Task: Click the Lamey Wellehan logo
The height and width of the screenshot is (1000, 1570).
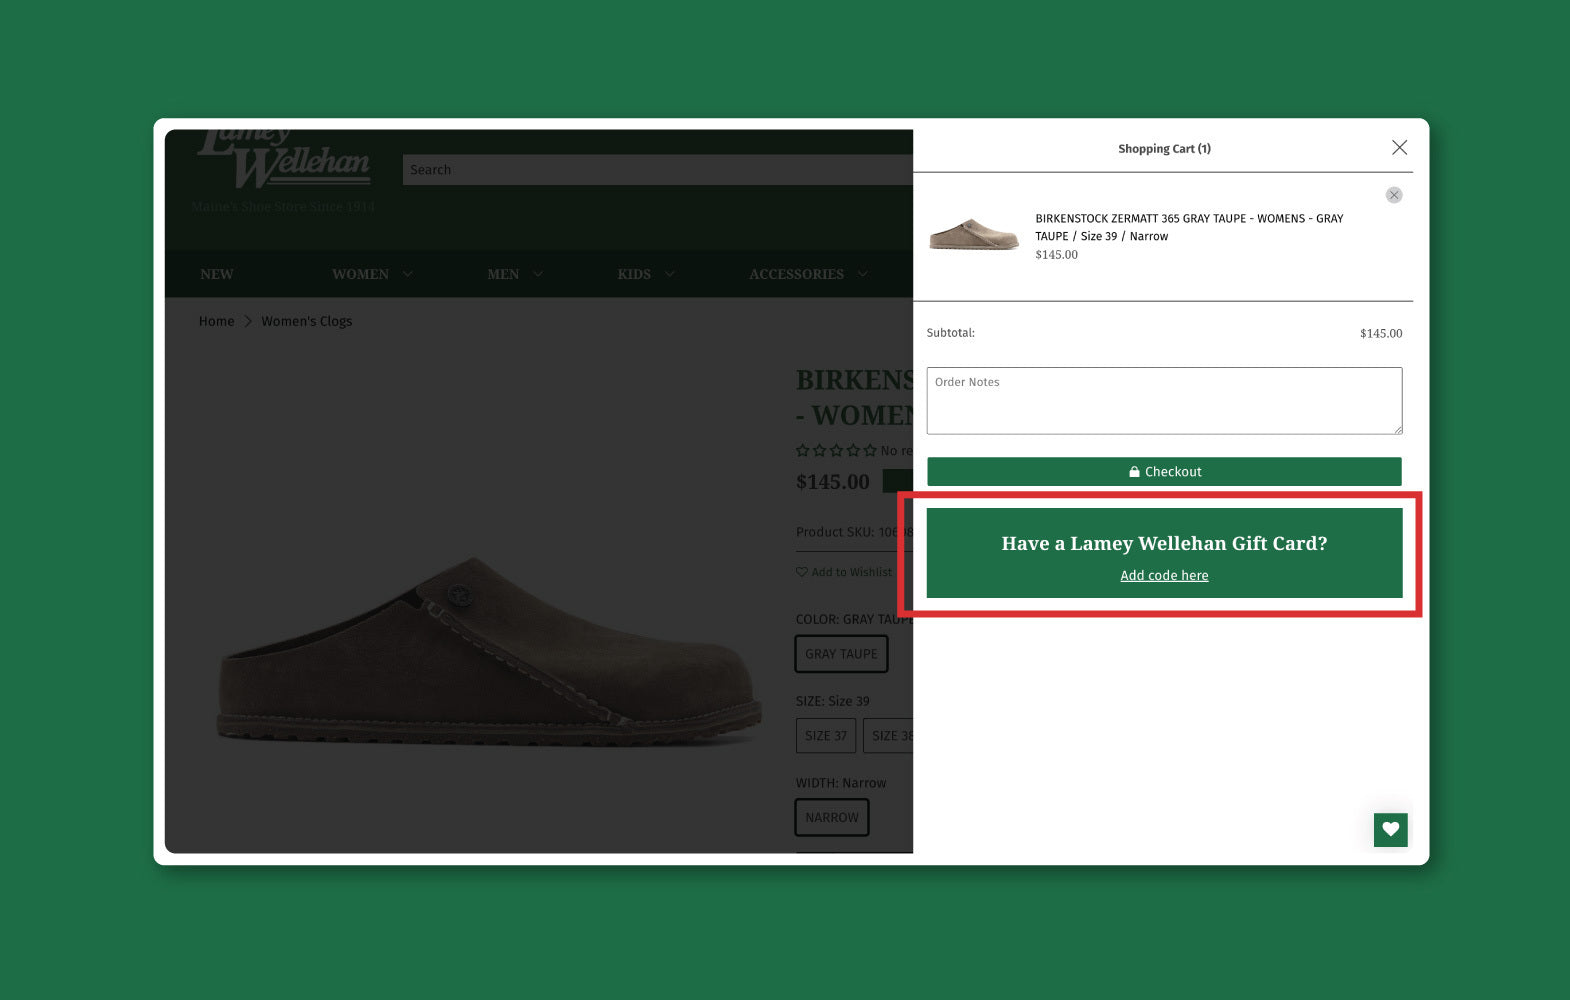Action: (x=285, y=162)
